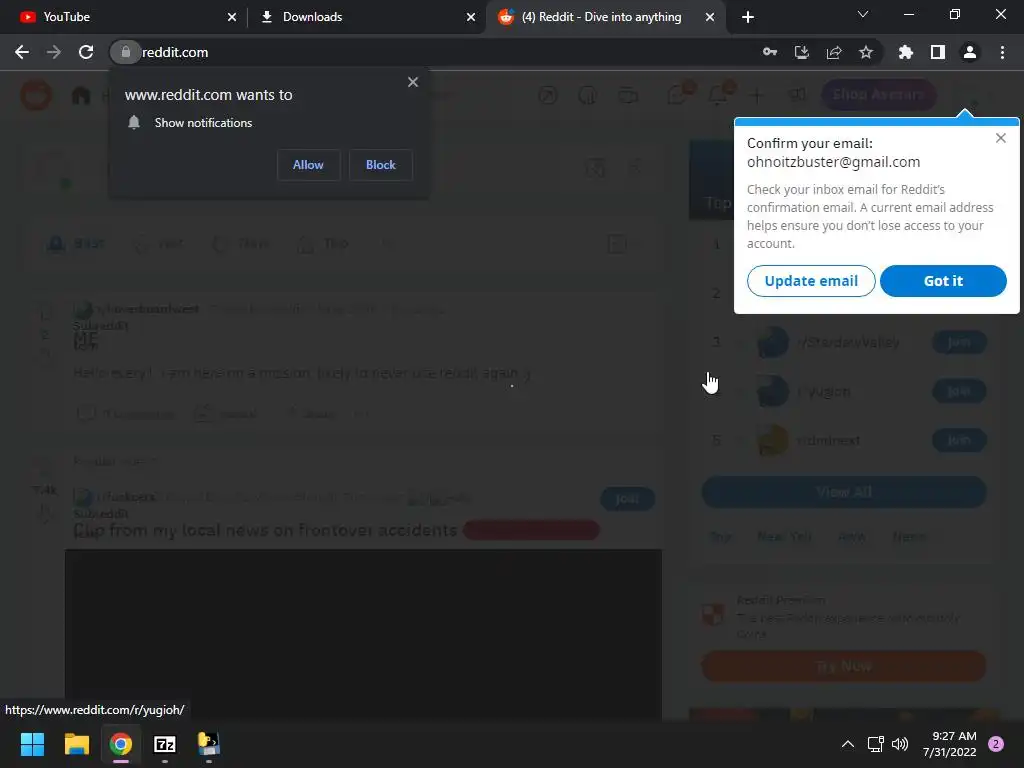
Task: Open the tab search dropdown arrow
Action: (x=863, y=14)
